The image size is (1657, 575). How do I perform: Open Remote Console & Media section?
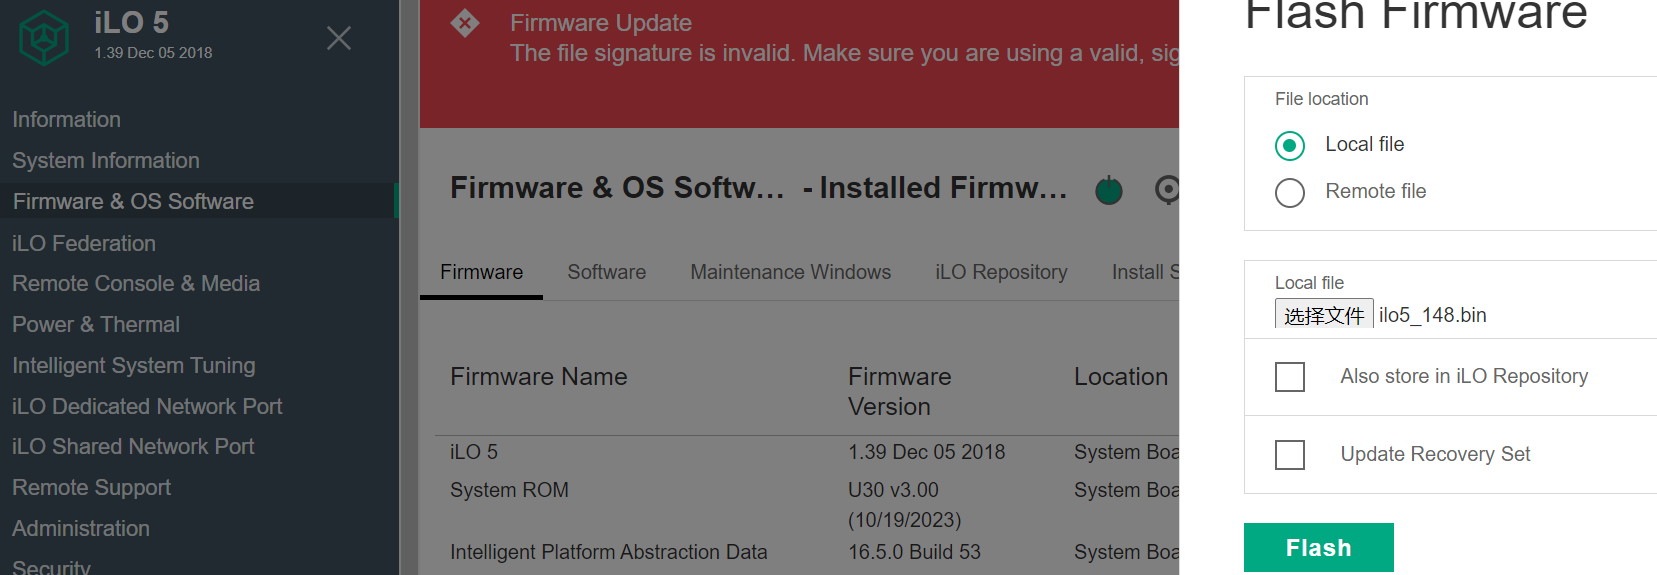(136, 284)
